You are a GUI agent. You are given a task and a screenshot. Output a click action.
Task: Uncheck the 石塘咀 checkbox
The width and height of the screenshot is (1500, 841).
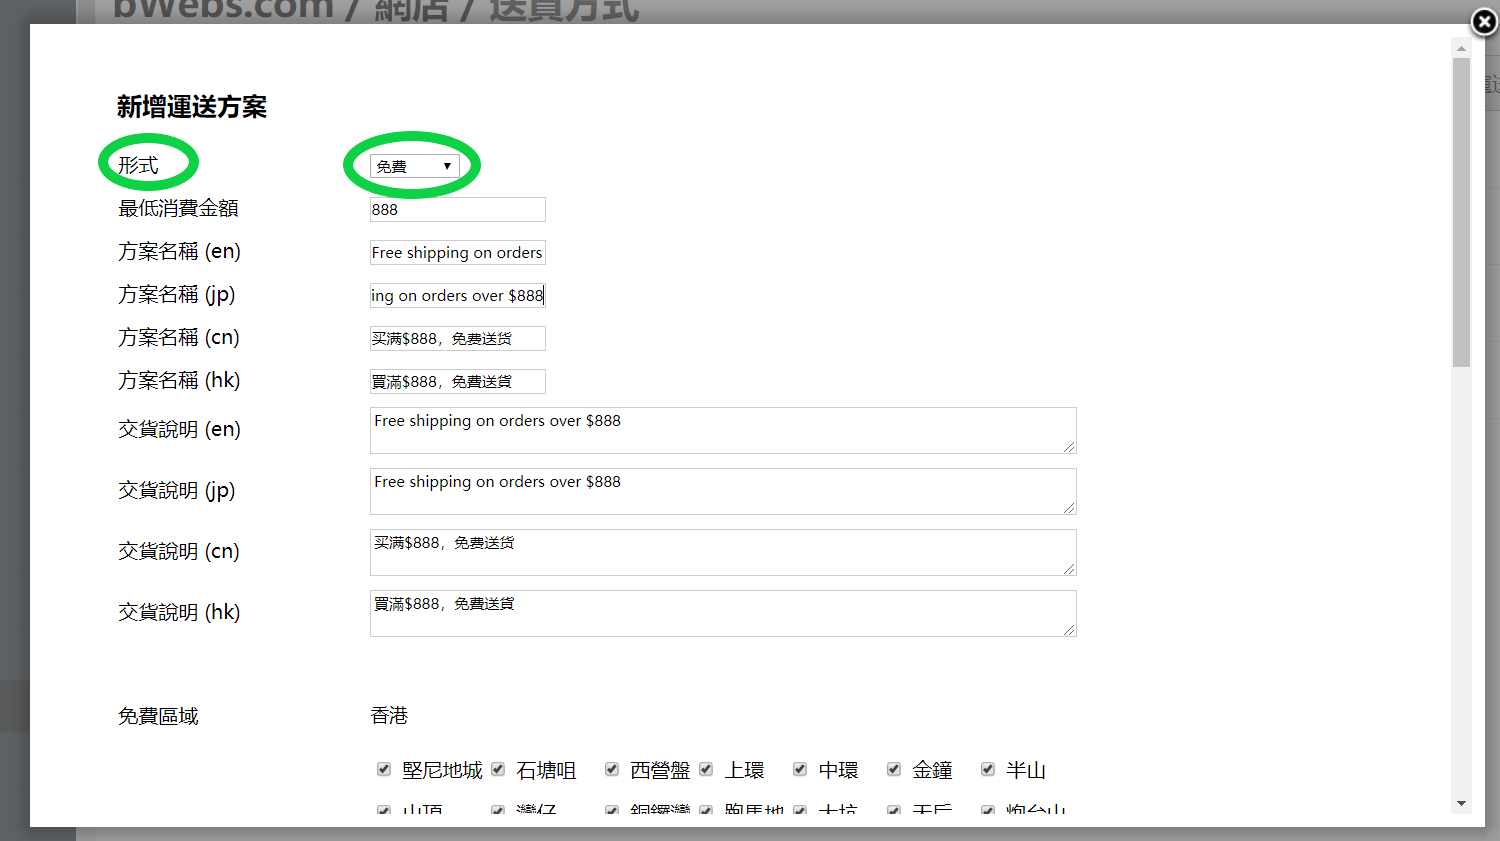498,769
